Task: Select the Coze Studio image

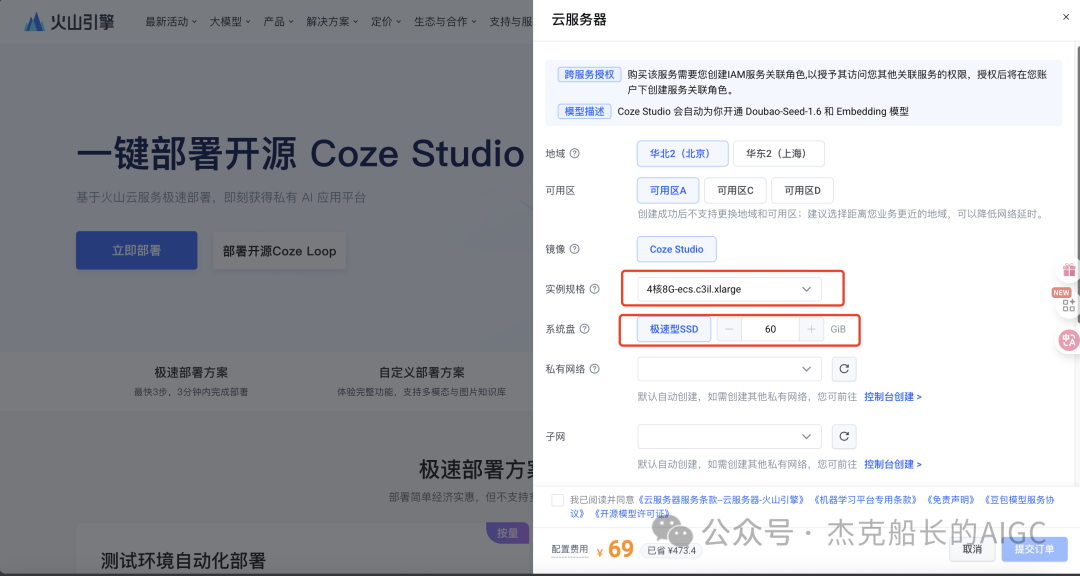Action: (x=676, y=249)
